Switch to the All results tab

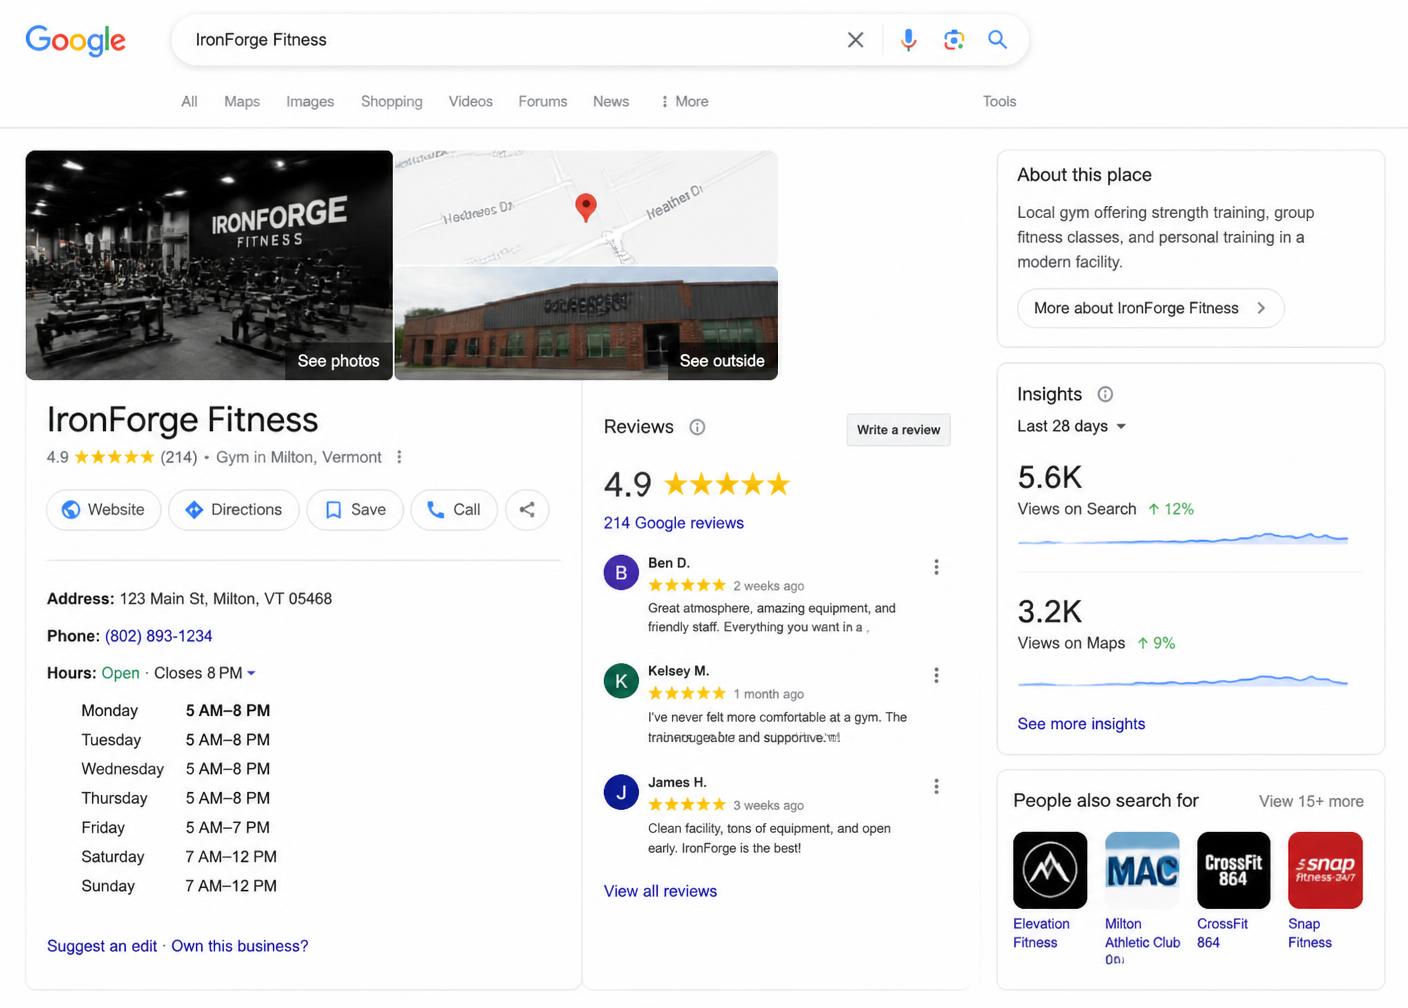(189, 101)
